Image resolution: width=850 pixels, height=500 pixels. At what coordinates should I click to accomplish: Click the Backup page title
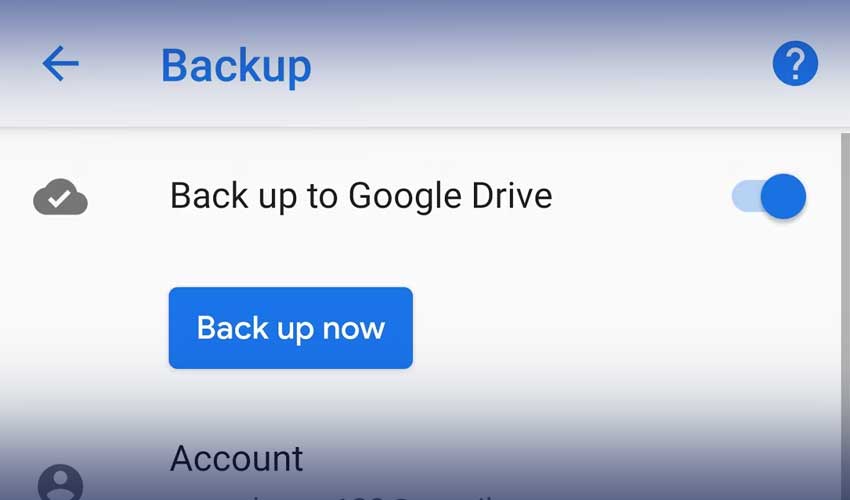pyautogui.click(x=236, y=66)
